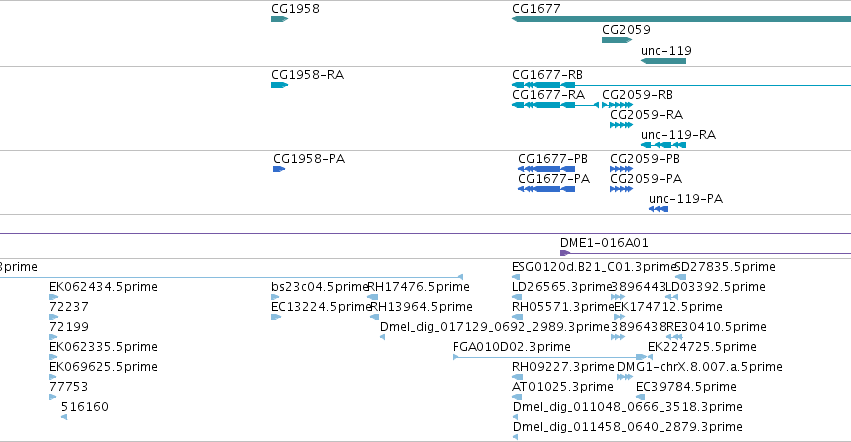851x442 pixels.
Task: Click the RH05571.3prime EST glyph
Action: pyautogui.click(x=517, y=317)
